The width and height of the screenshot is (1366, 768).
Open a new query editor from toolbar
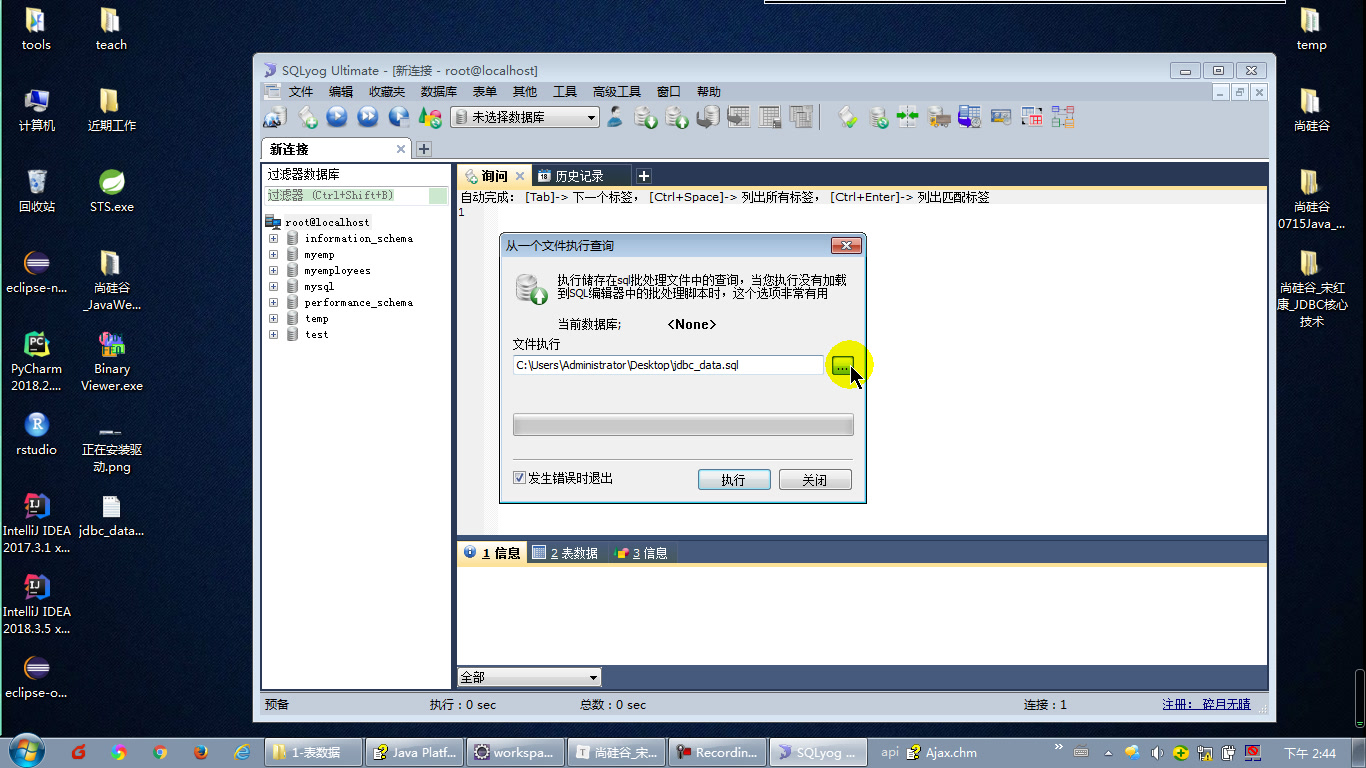(308, 117)
